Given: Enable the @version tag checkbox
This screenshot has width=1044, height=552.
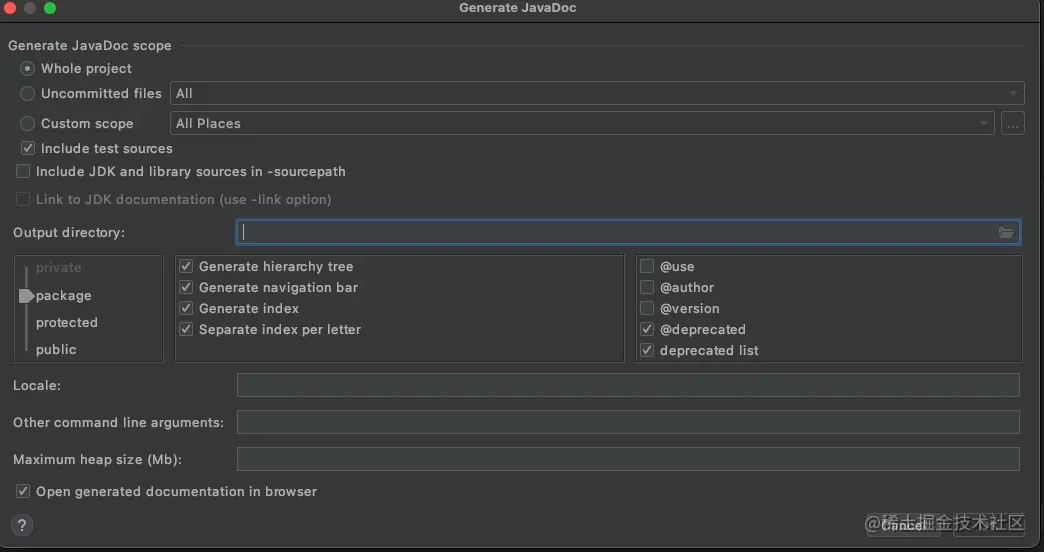Looking at the screenshot, I should coord(647,308).
